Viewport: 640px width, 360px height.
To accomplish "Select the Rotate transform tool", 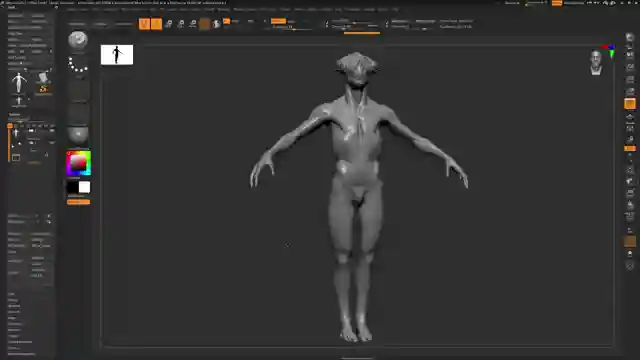I will click(x=193, y=24).
